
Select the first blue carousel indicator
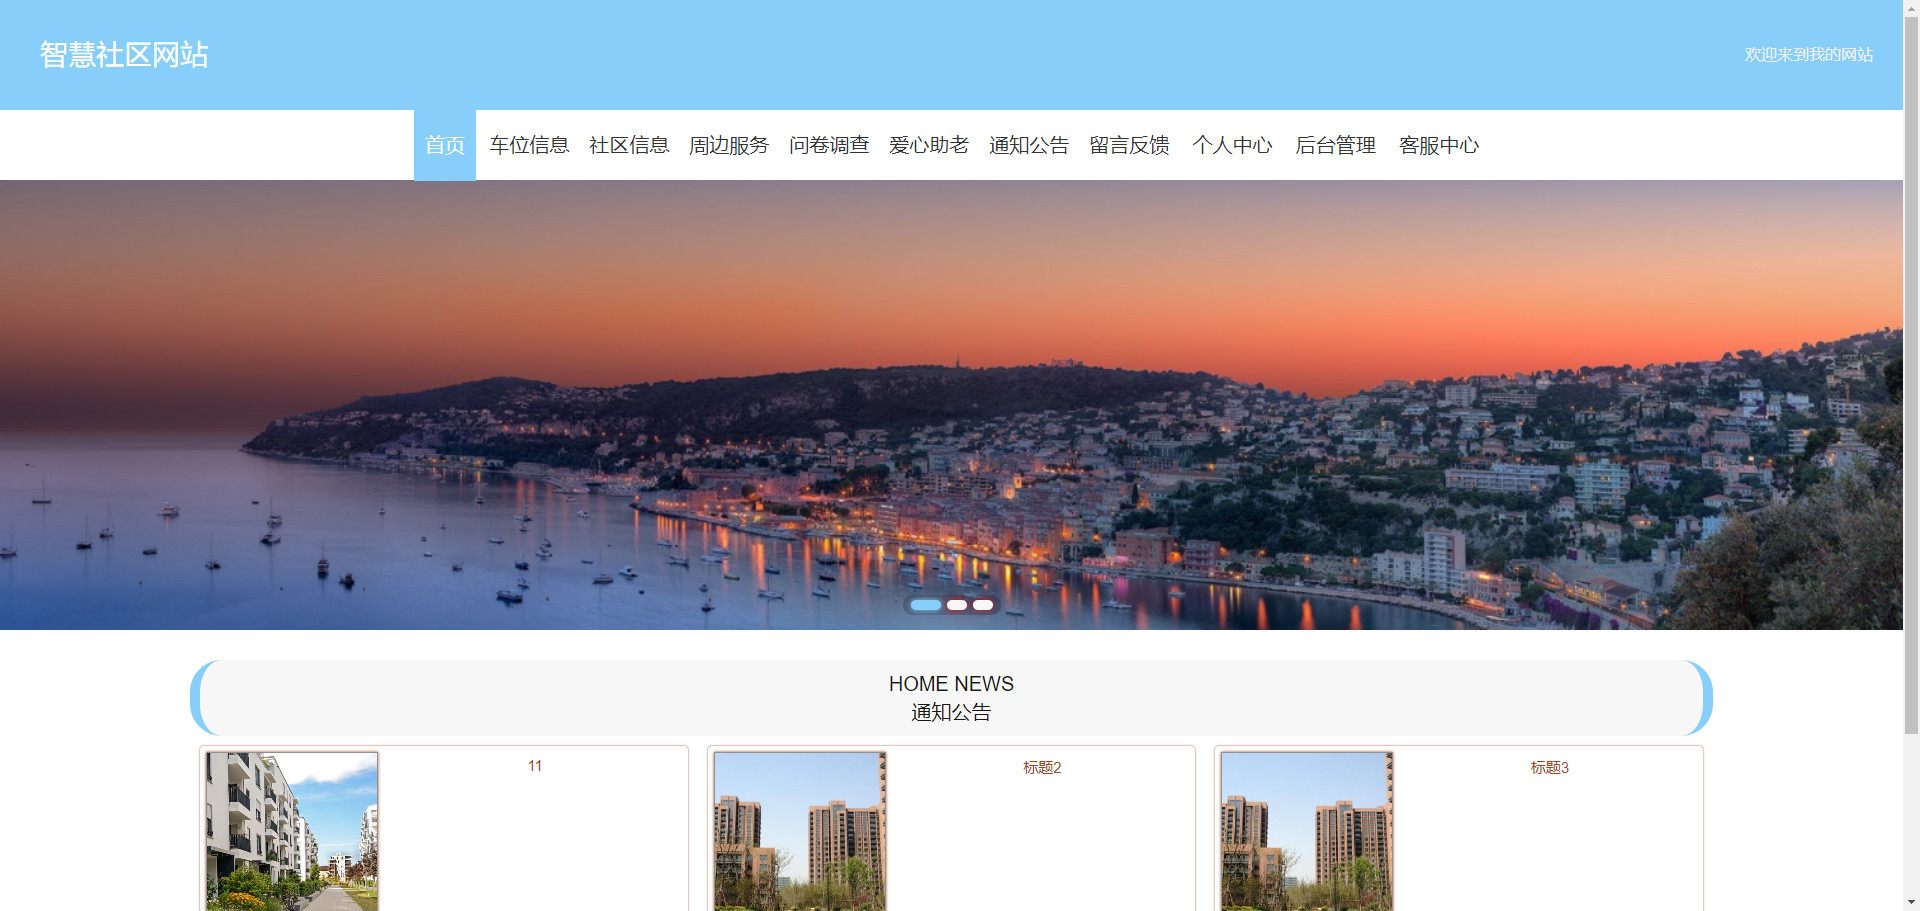(926, 605)
